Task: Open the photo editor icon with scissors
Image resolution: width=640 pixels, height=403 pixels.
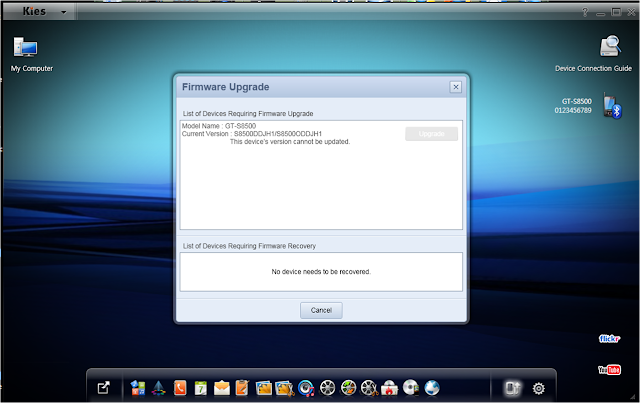Action: pos(285,388)
